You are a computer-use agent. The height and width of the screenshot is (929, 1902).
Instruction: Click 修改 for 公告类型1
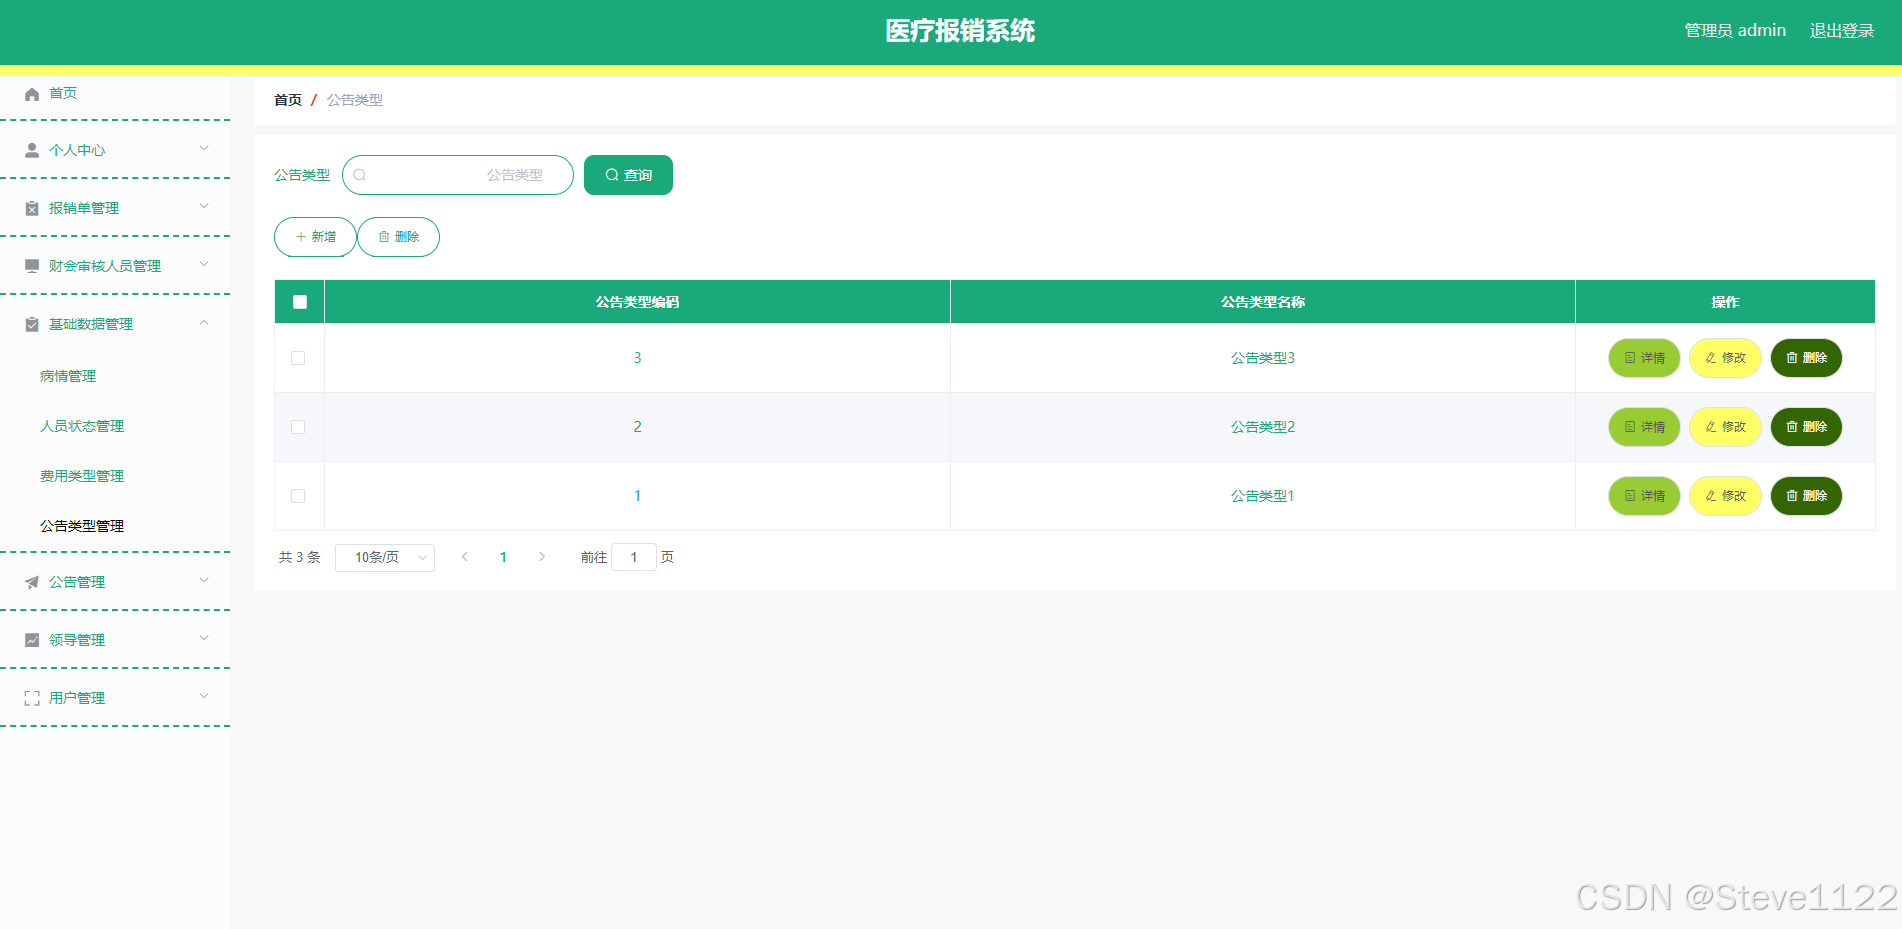[1725, 496]
